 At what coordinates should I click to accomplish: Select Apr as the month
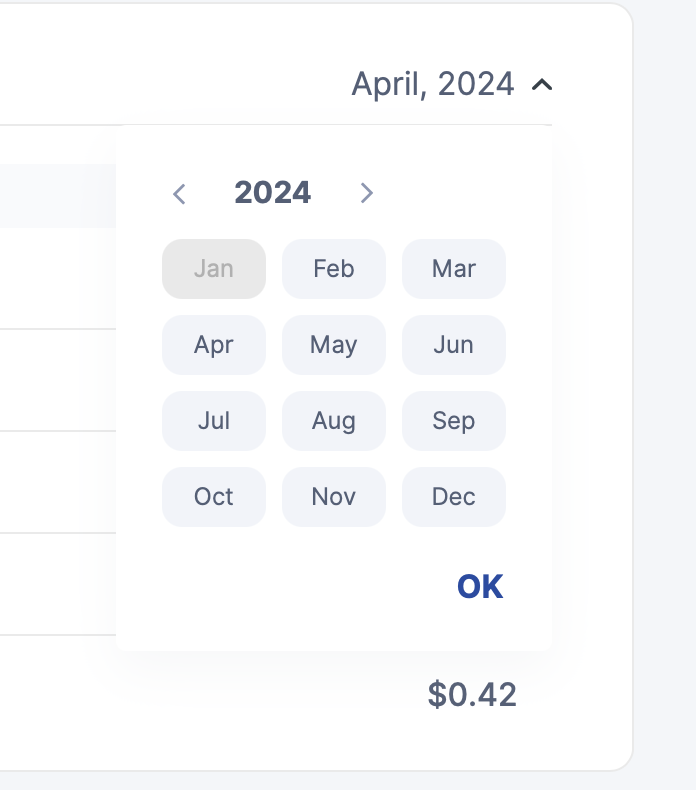tap(214, 345)
